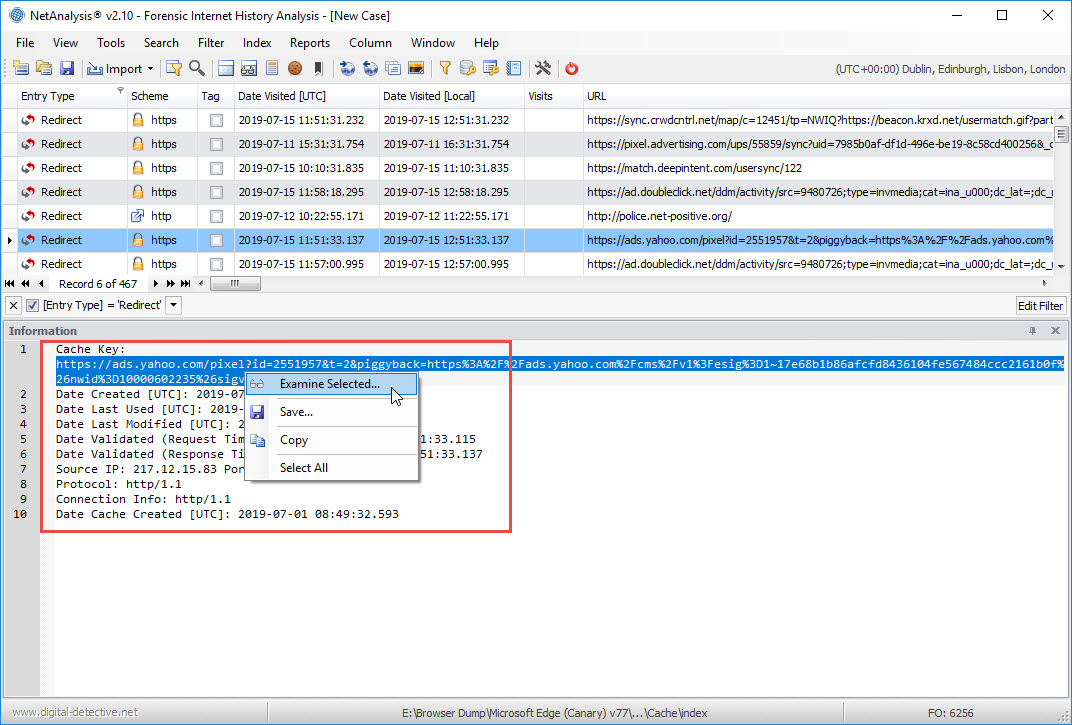Viewport: 1072px width, 725px height.
Task: Click the orange lined document icon
Action: pos(271,68)
